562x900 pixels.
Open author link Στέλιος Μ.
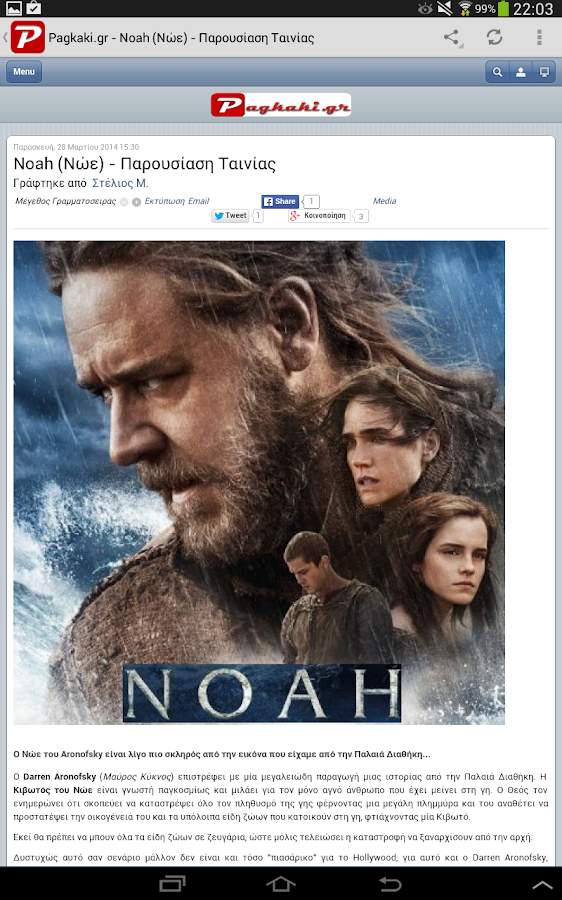tap(120, 183)
